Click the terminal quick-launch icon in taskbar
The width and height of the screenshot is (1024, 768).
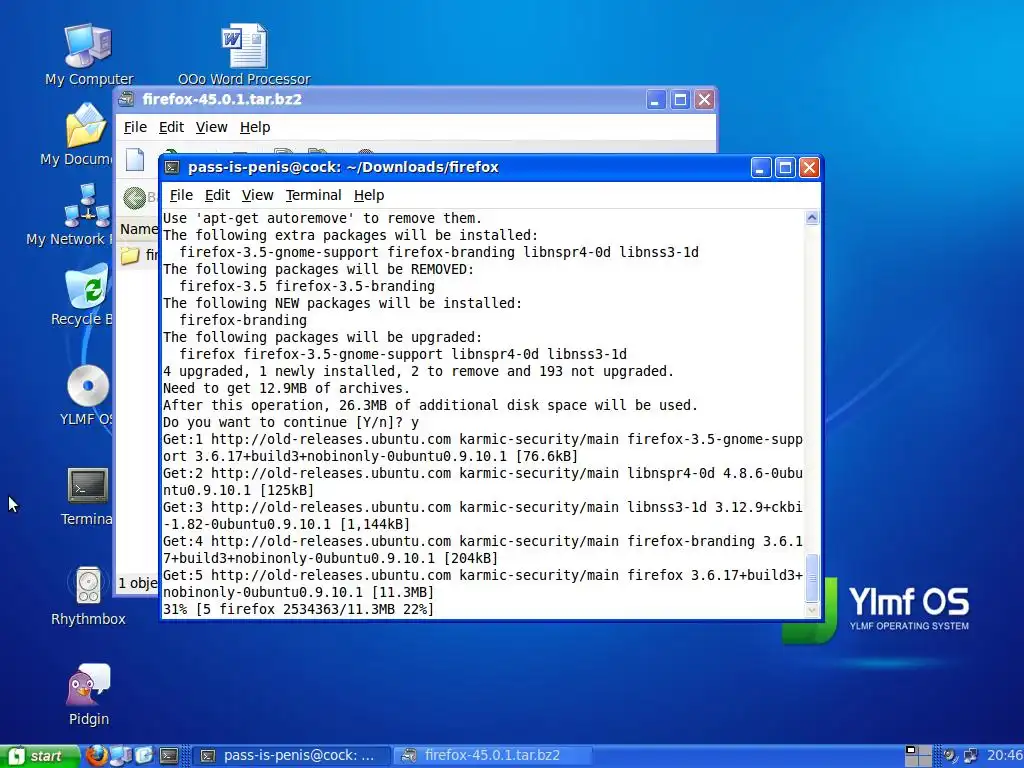pos(168,756)
